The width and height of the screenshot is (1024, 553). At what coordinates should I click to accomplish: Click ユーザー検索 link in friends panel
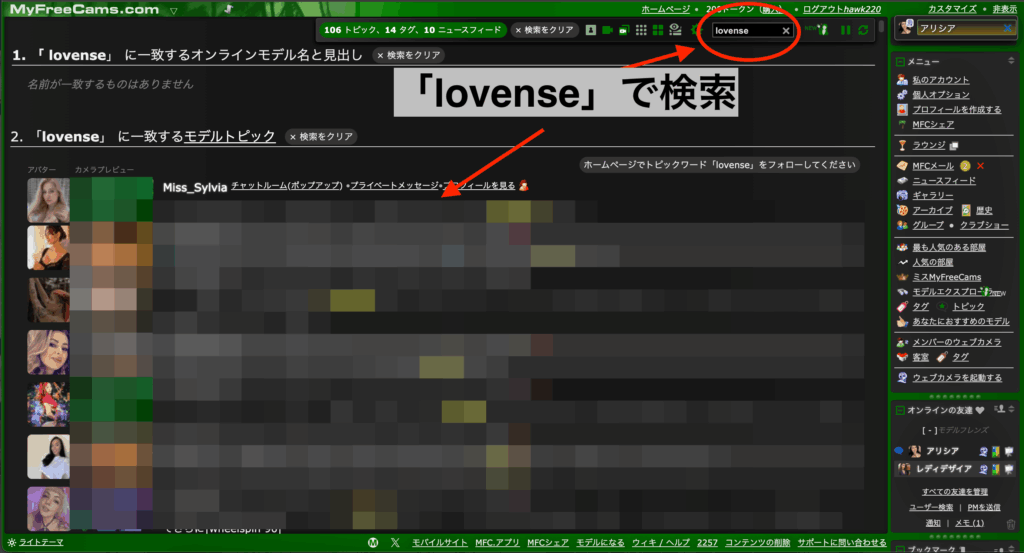point(931,507)
